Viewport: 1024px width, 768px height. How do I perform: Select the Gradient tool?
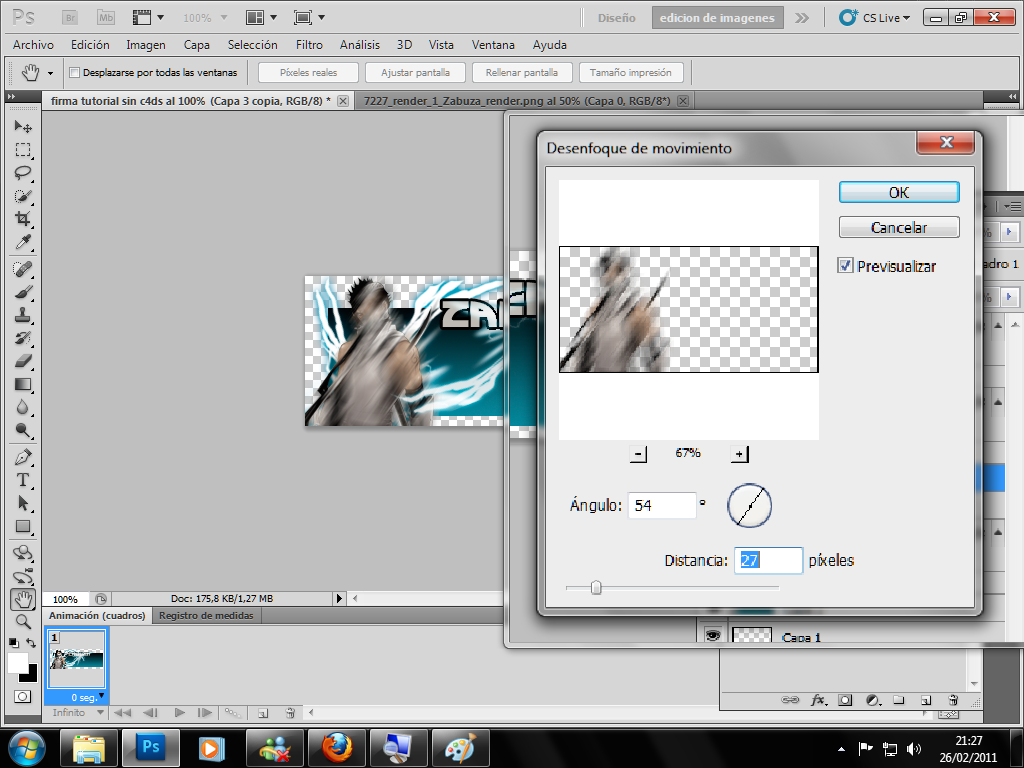pyautogui.click(x=23, y=384)
